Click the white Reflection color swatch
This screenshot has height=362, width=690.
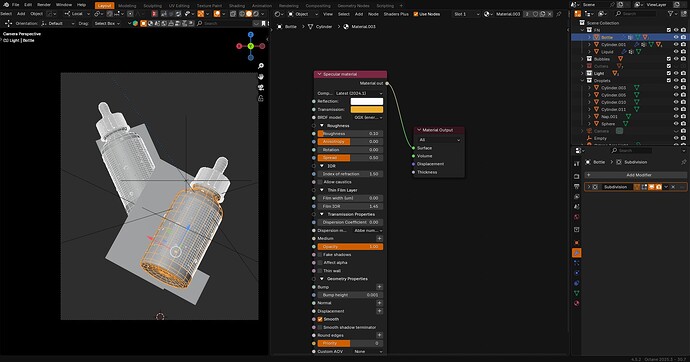[367, 101]
